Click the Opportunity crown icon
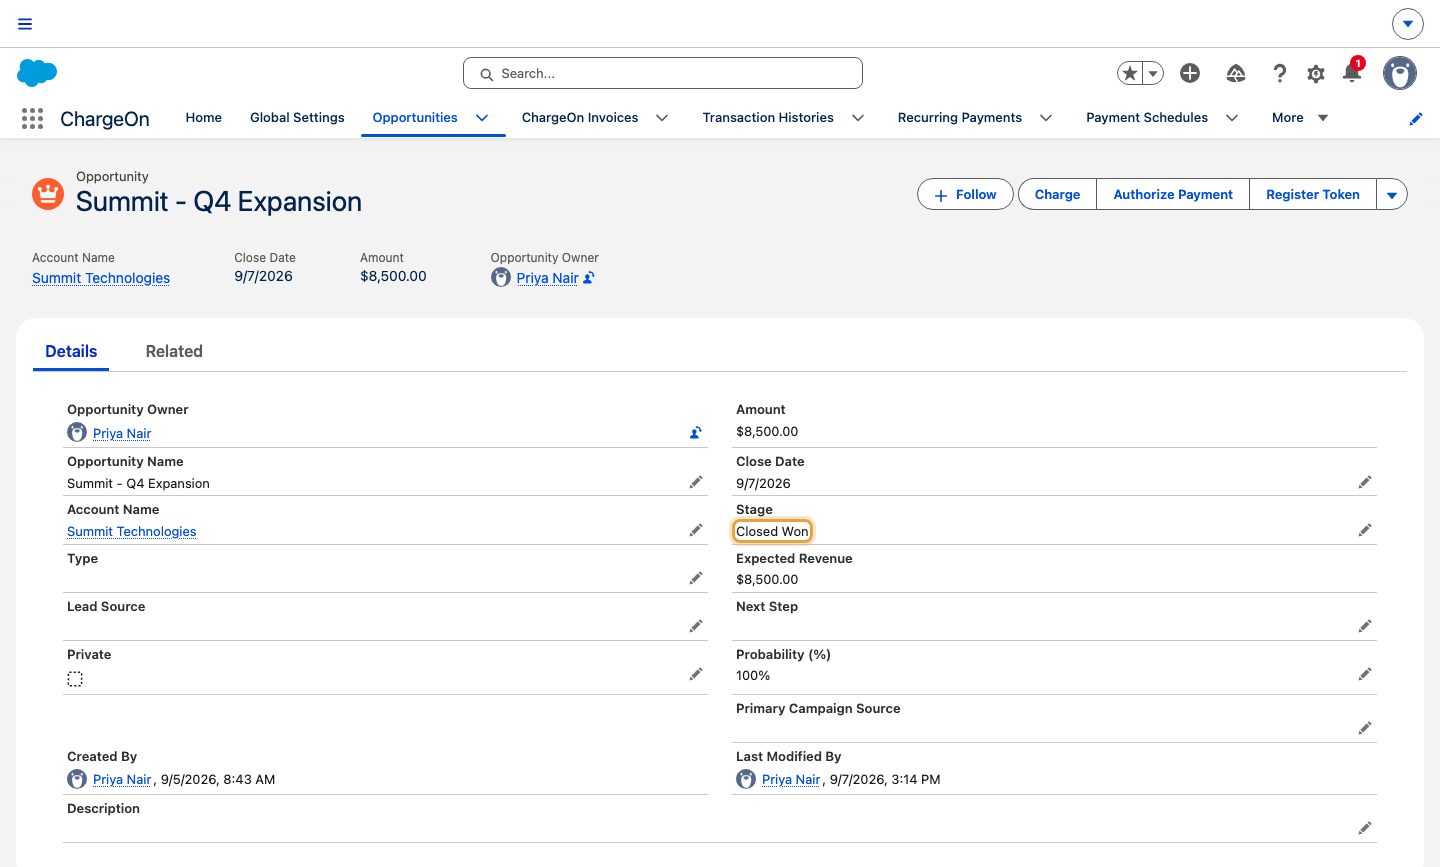 48,194
